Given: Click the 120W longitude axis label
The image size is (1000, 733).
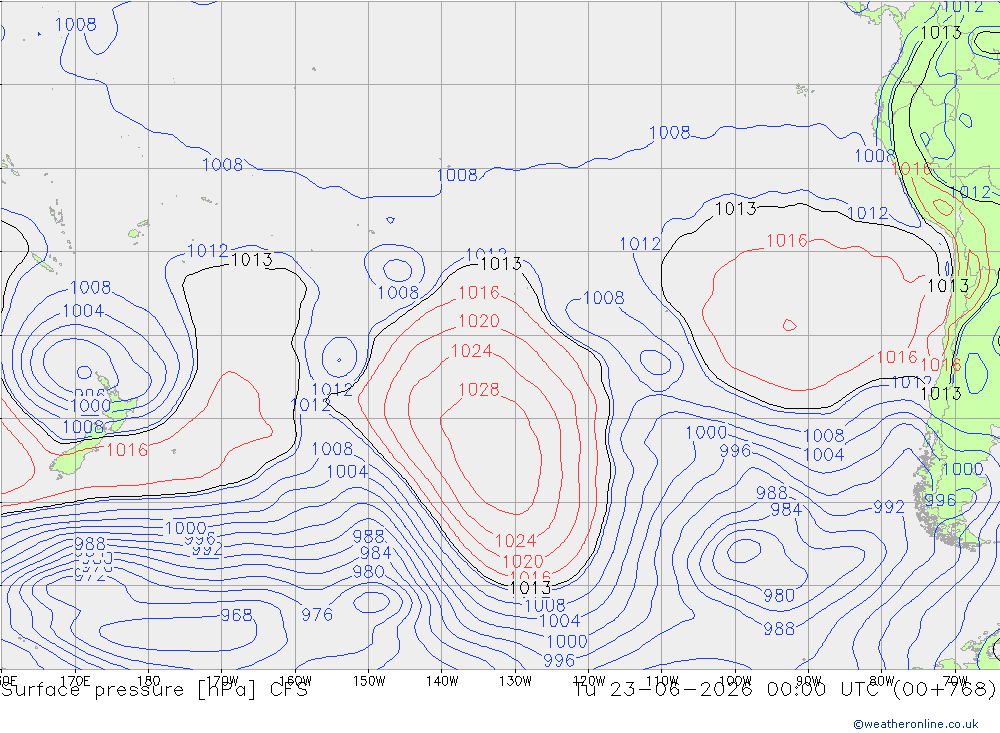Looking at the screenshot, I should point(589,681).
